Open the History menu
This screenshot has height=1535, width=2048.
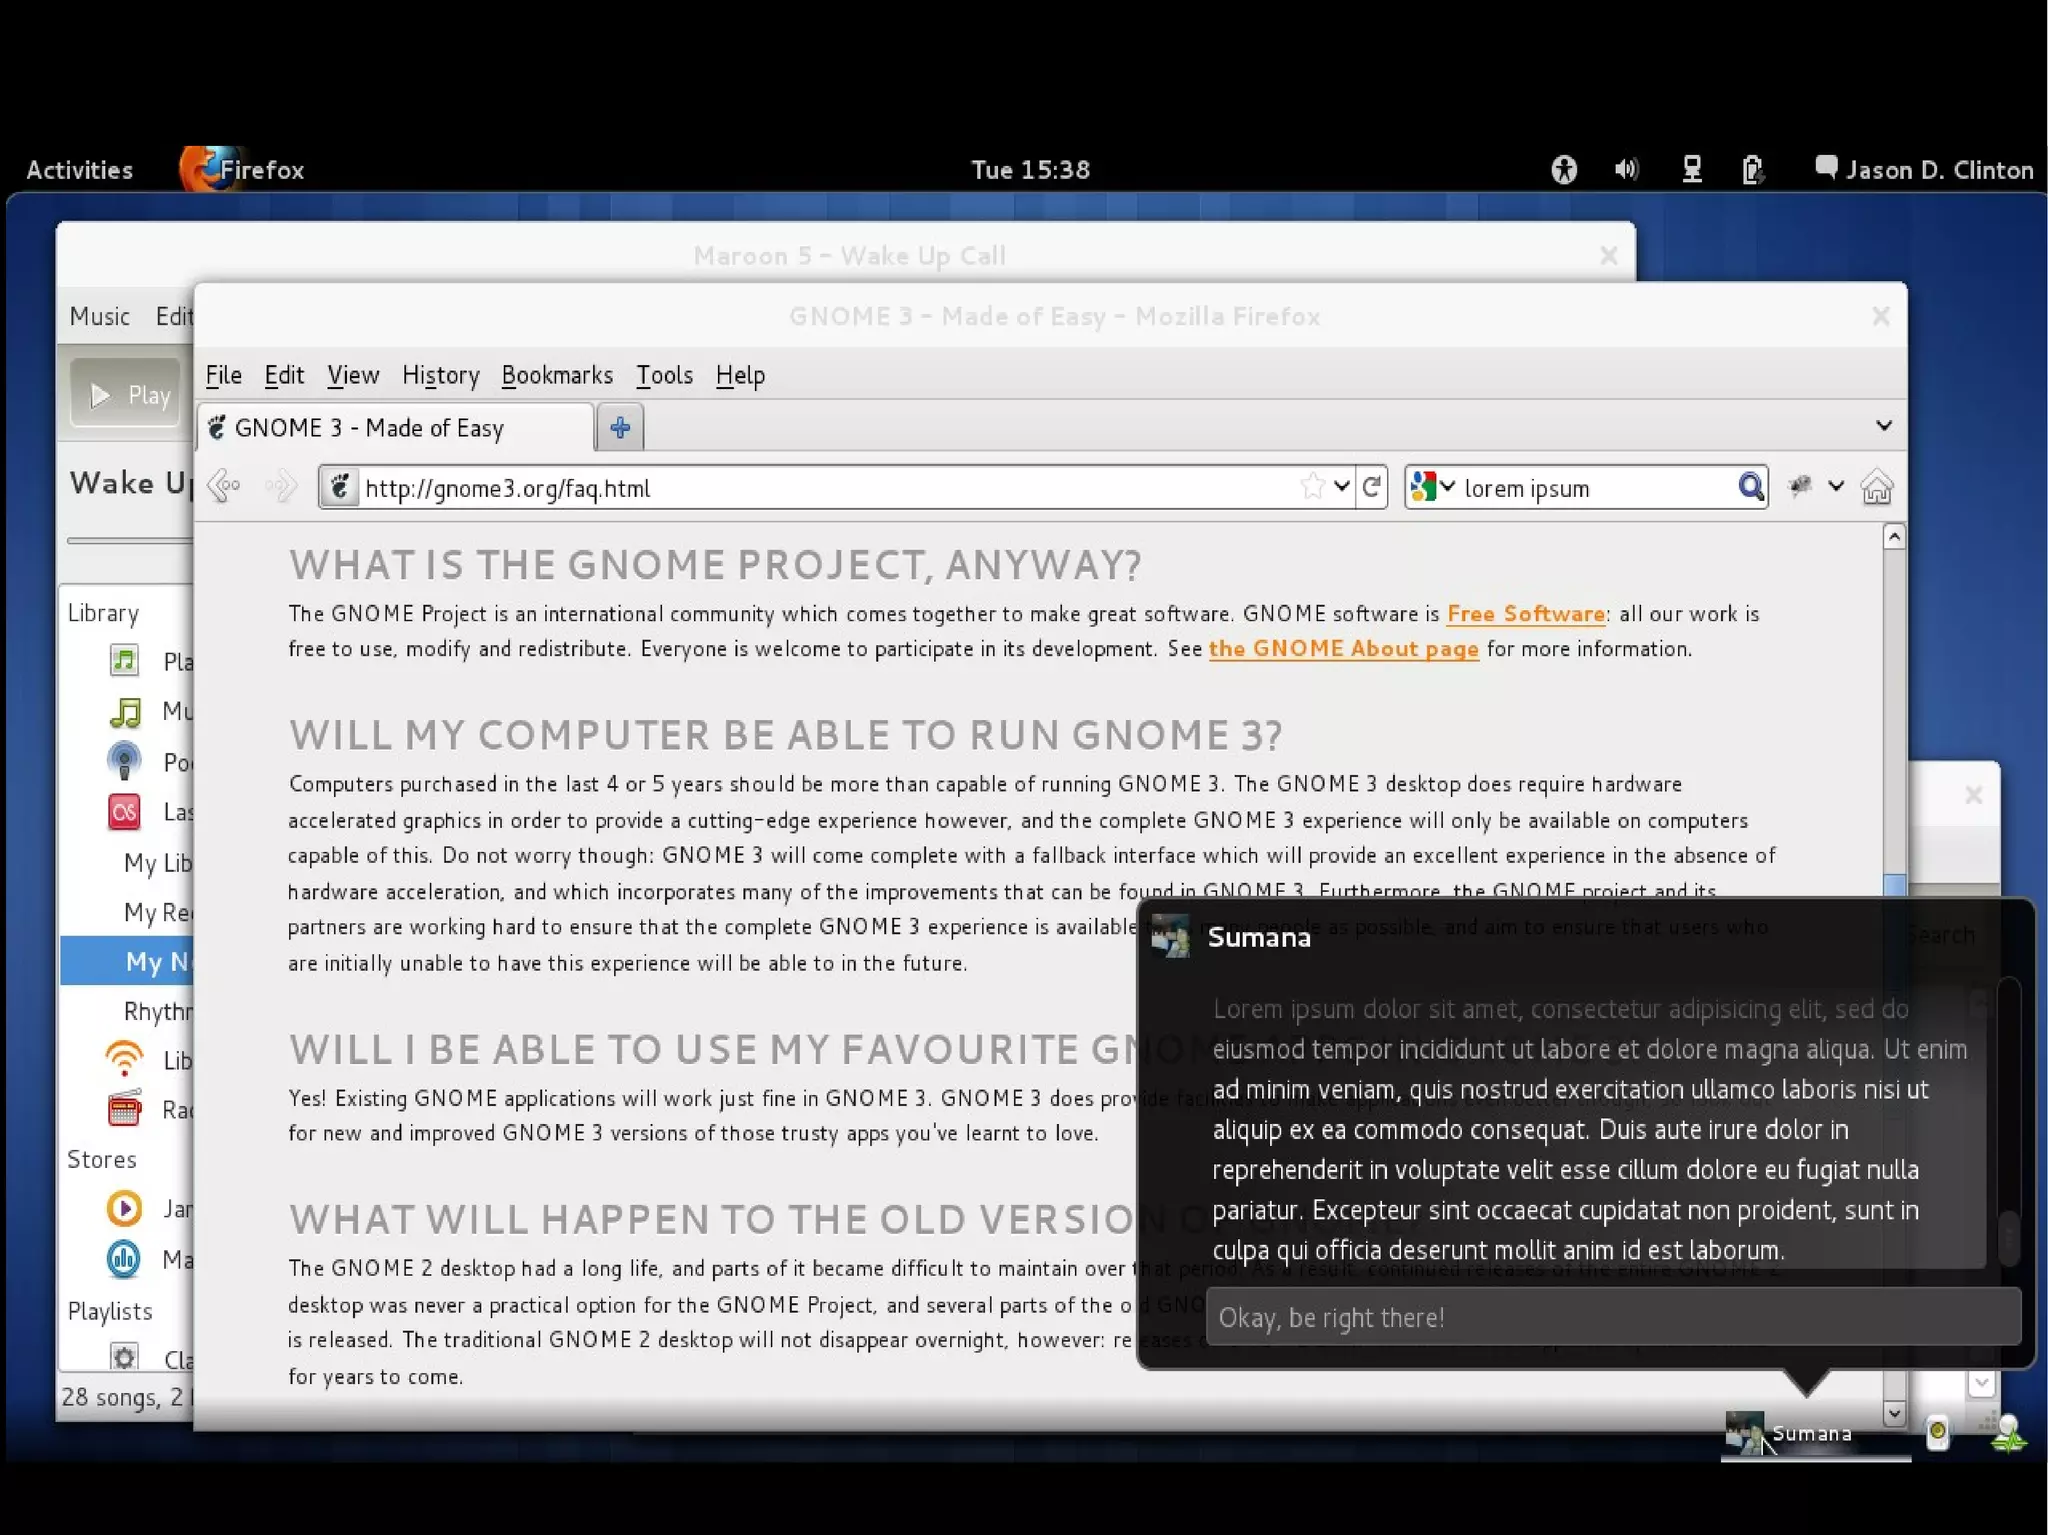(x=440, y=375)
